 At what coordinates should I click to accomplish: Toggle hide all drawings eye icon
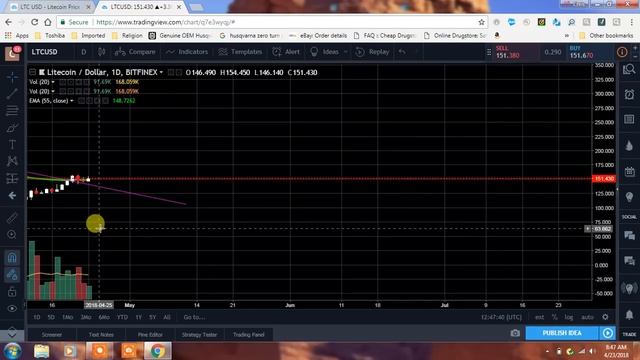tap(12, 308)
